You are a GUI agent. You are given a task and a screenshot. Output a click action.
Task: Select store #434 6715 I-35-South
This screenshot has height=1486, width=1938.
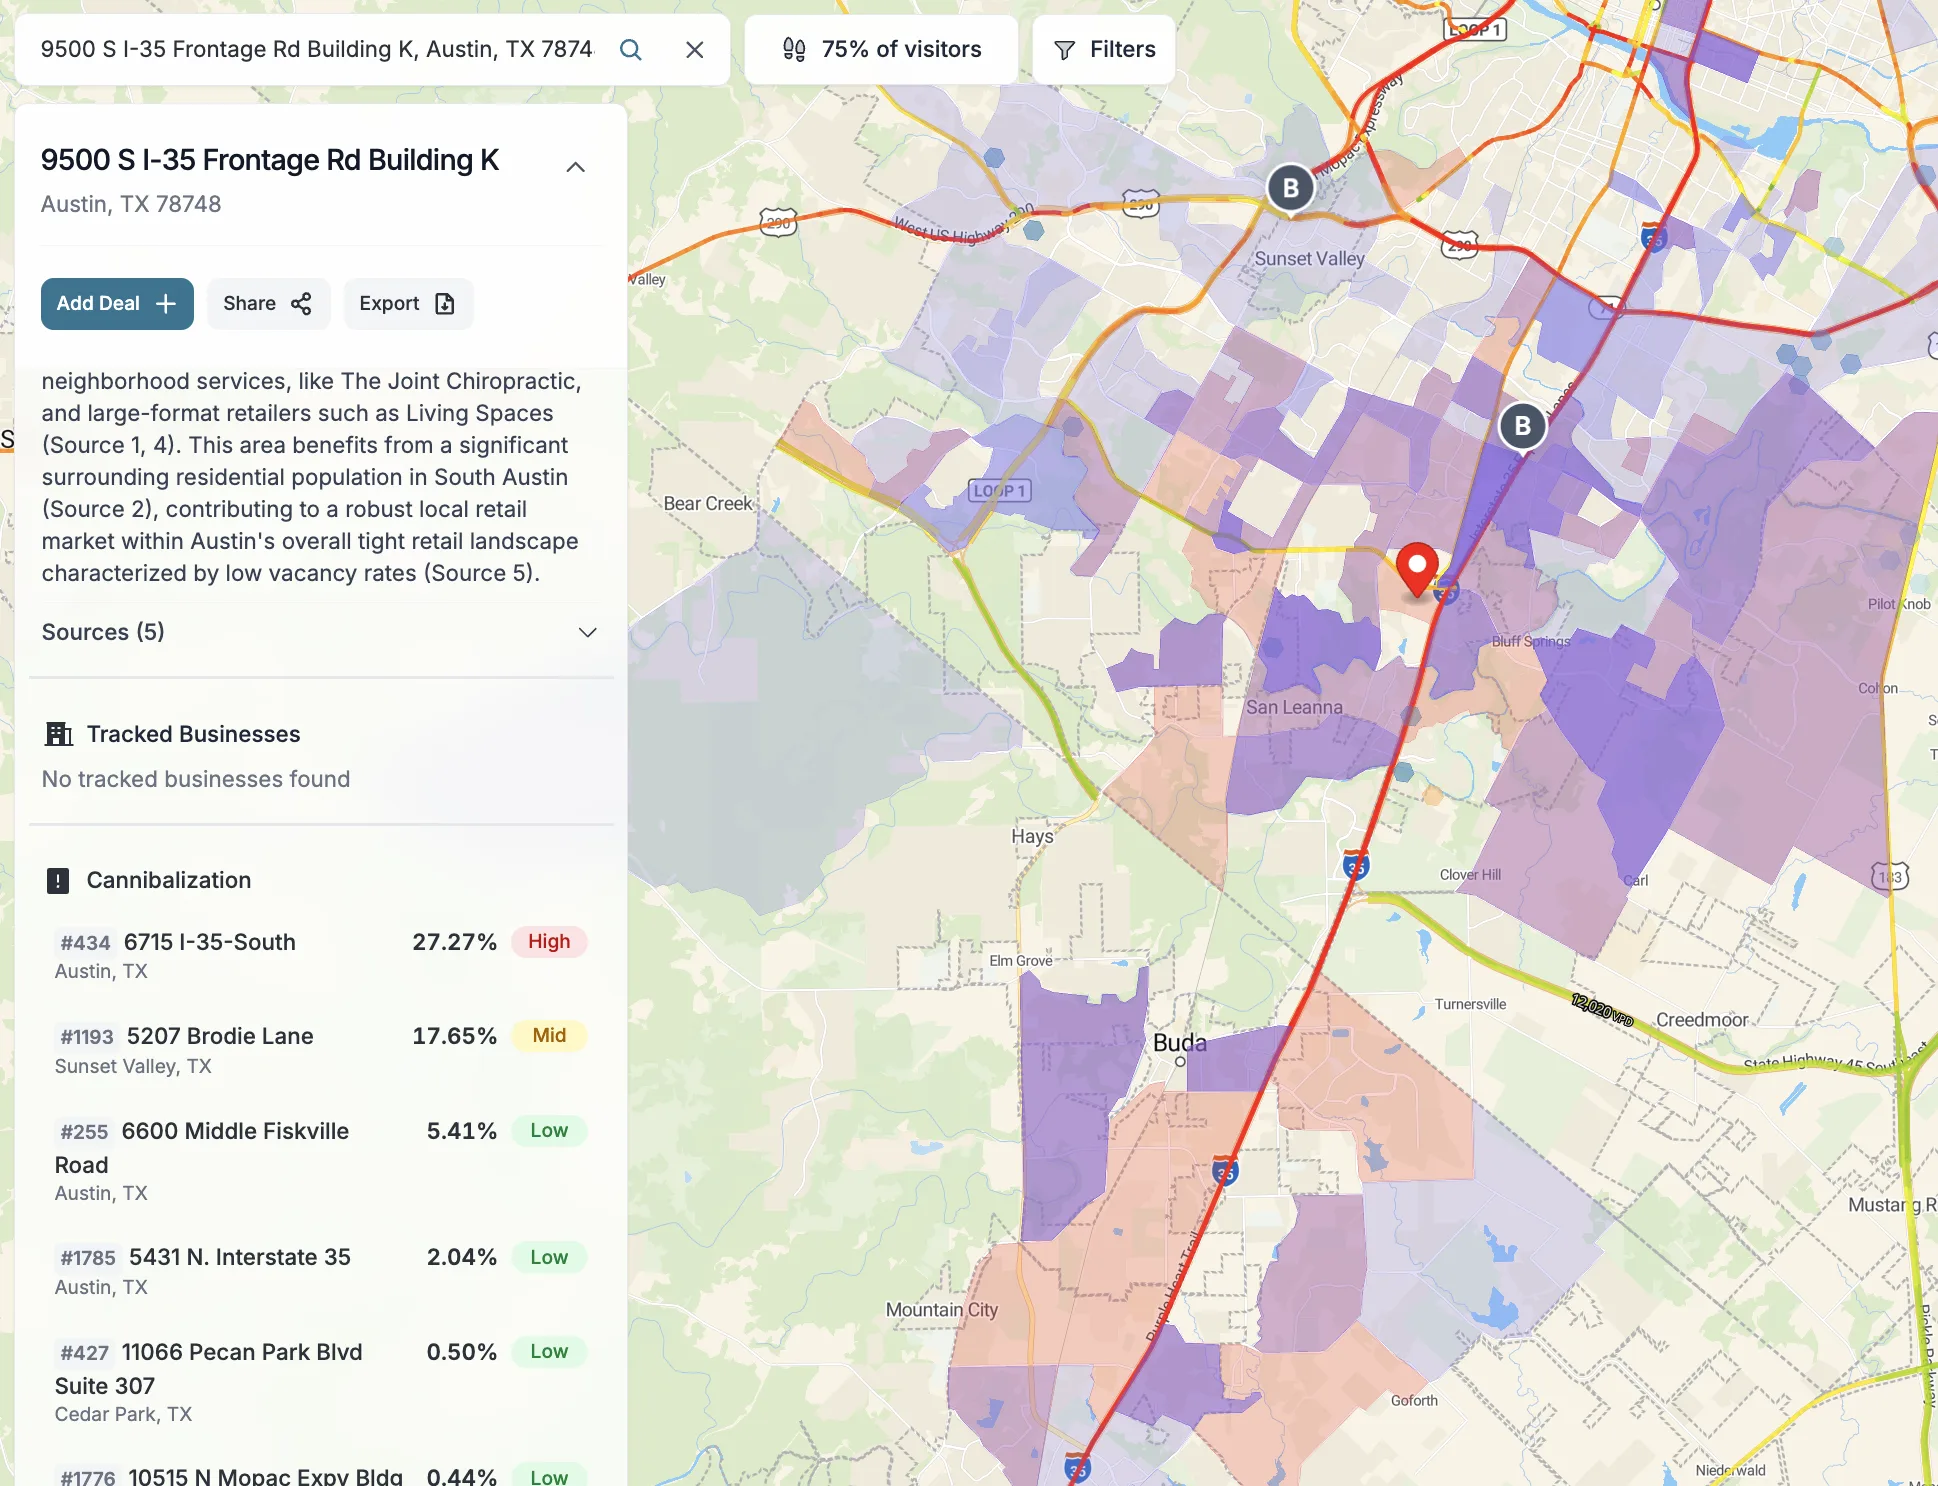point(320,956)
